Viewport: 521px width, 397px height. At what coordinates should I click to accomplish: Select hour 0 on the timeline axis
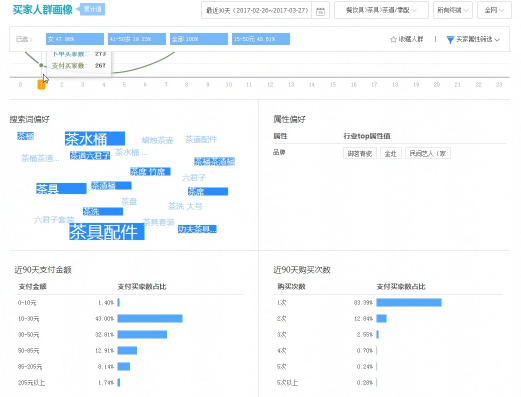pyautogui.click(x=20, y=85)
